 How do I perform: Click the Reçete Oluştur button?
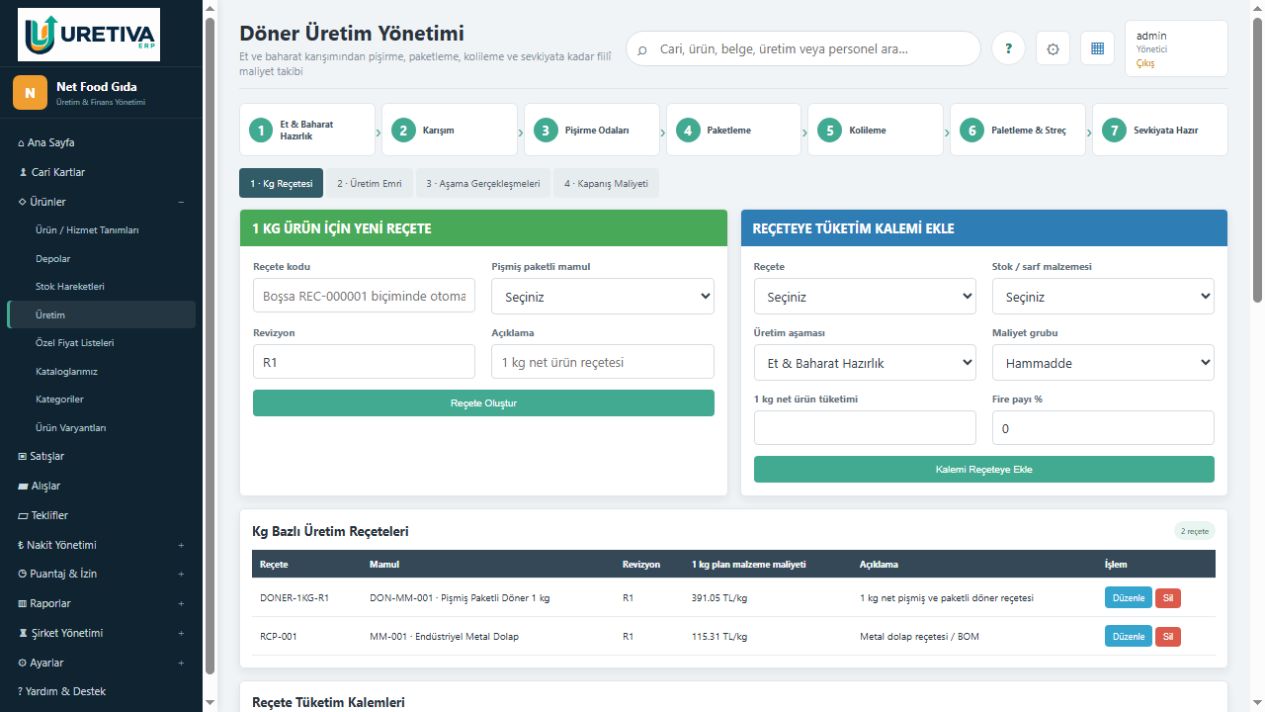tap(483, 403)
